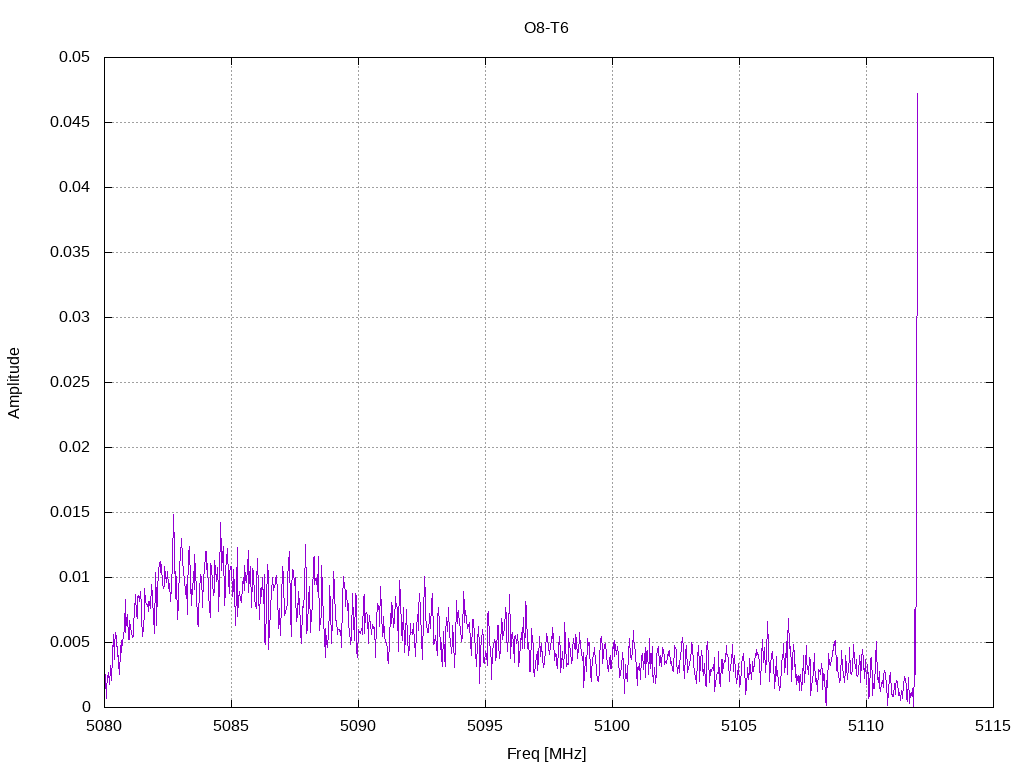
Task: Click the 0.035 y-axis tick label
Action: 70,252
